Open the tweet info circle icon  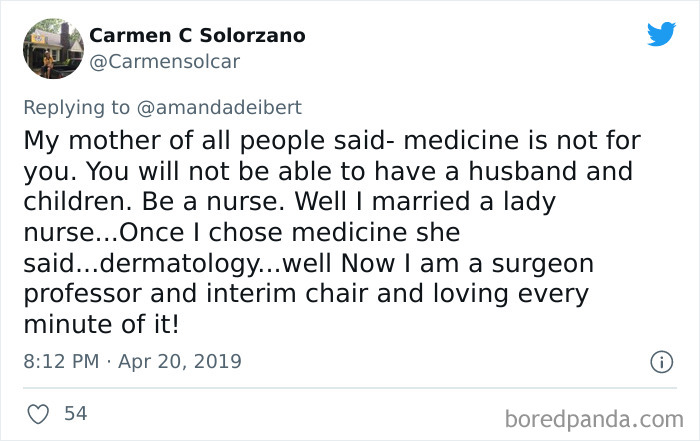point(660,362)
